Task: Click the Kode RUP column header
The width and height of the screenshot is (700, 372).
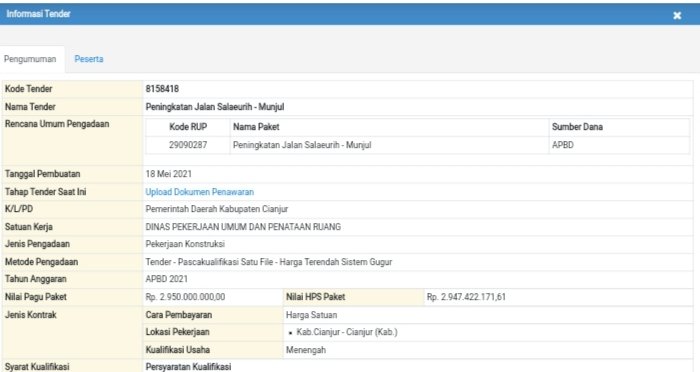Action: tap(188, 127)
